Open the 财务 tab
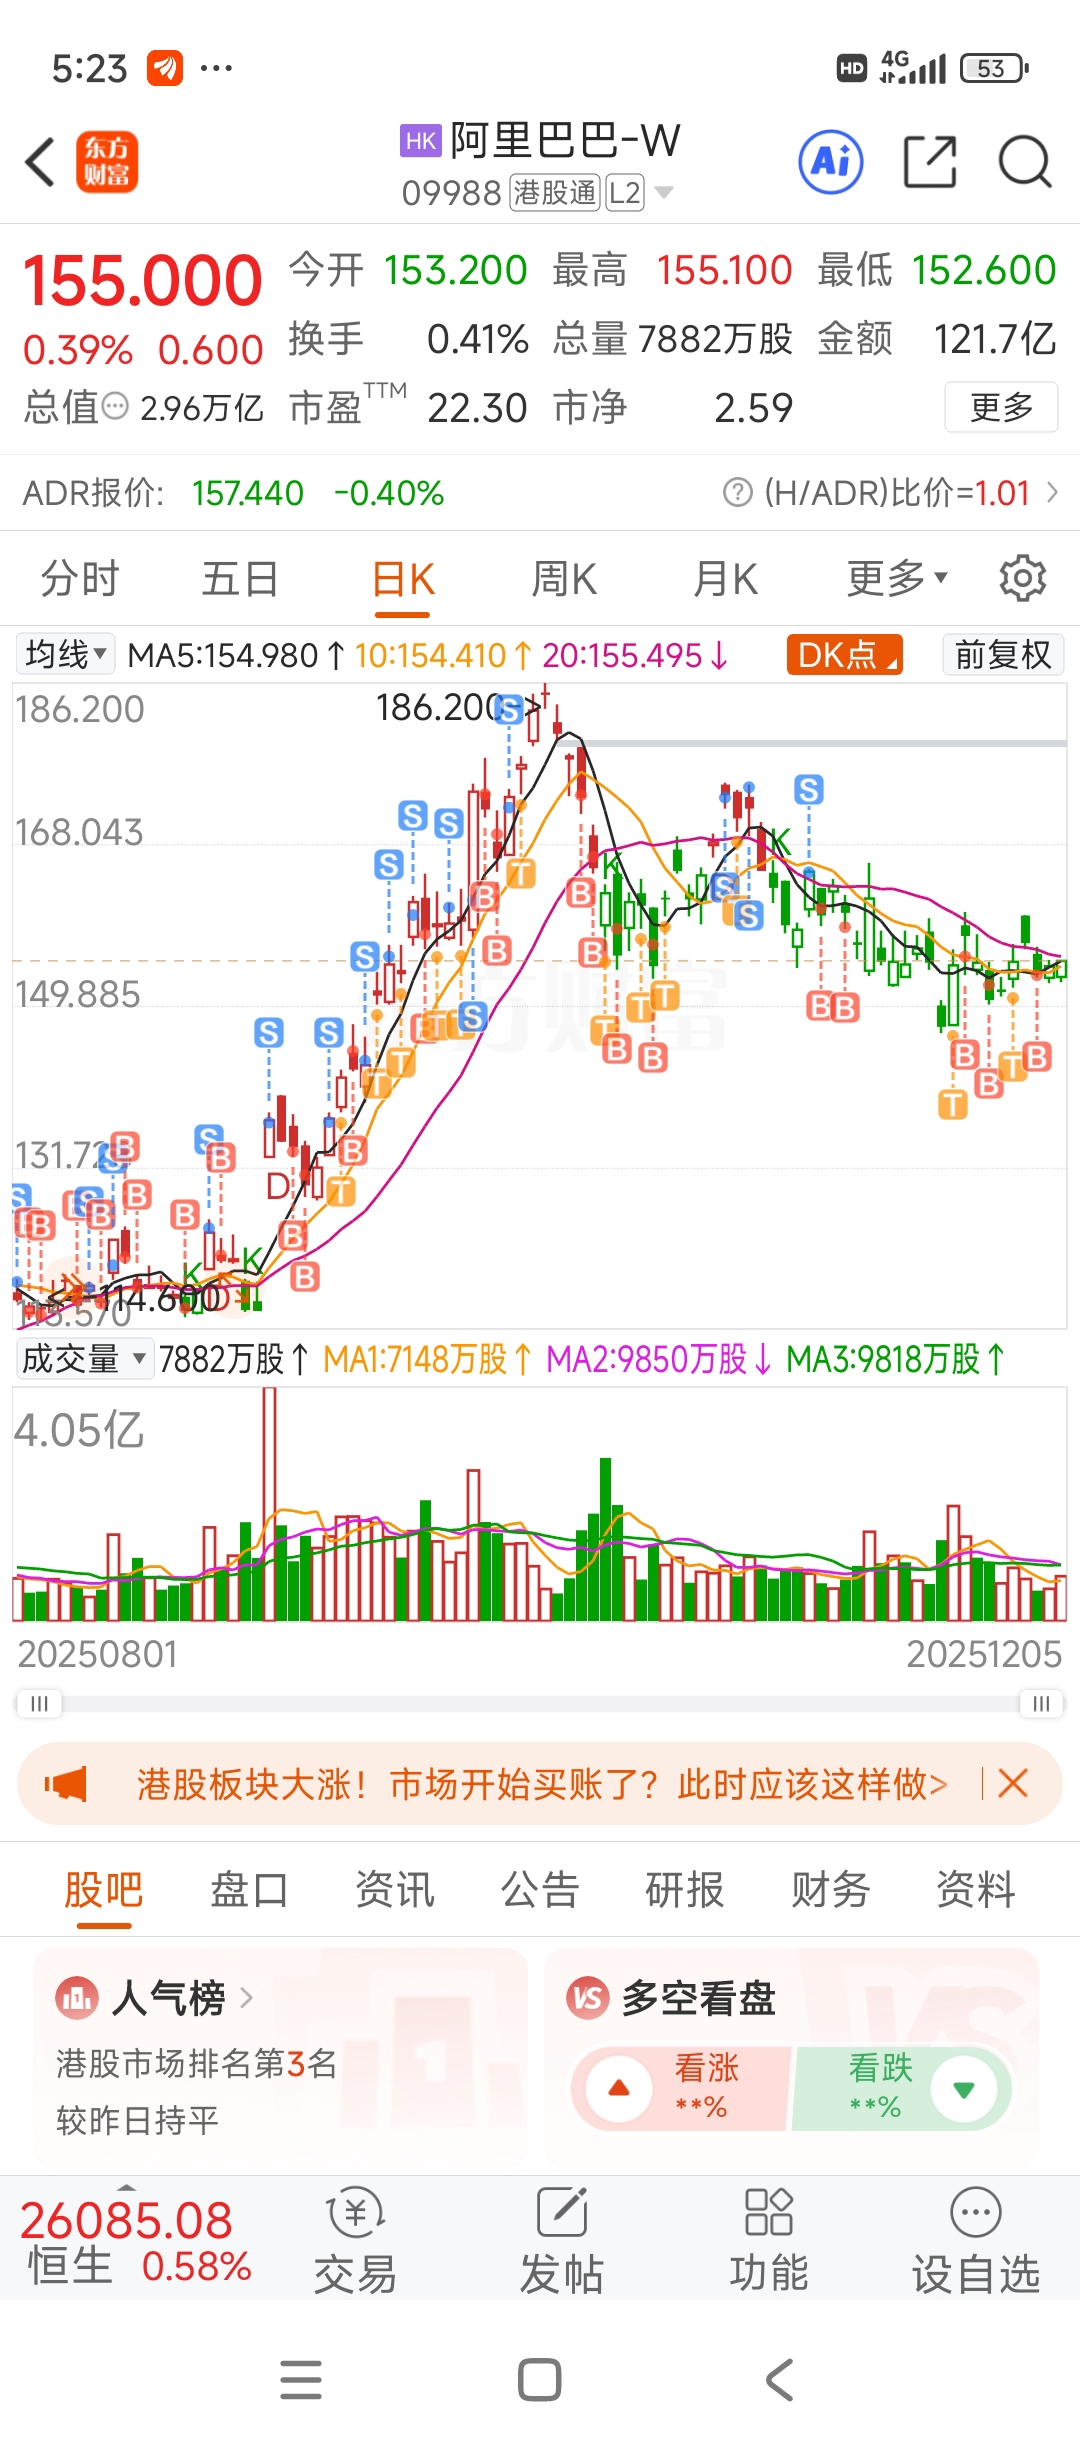Image resolution: width=1080 pixels, height=2460 pixels. [831, 1889]
